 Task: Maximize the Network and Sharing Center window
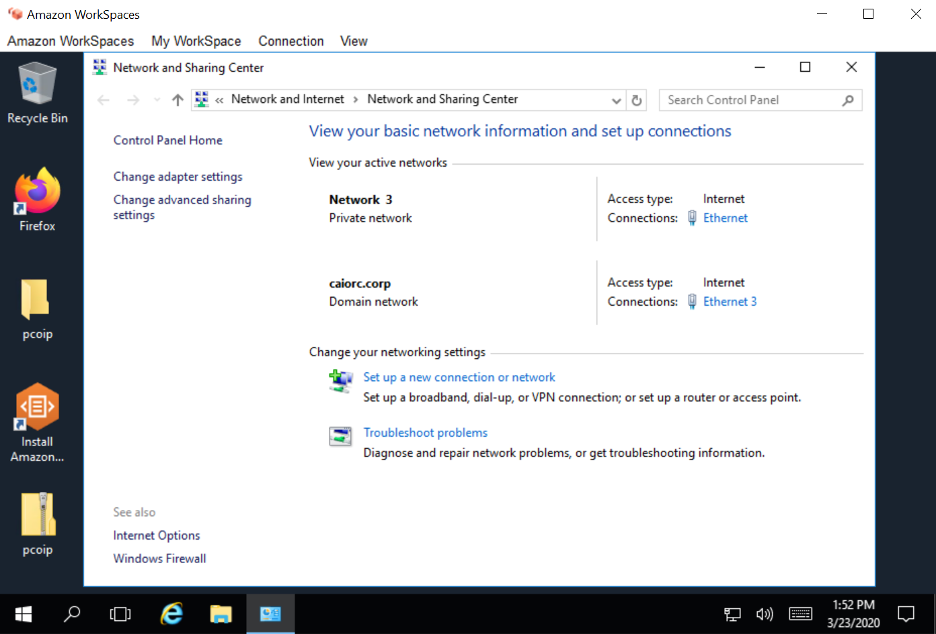[x=805, y=67]
